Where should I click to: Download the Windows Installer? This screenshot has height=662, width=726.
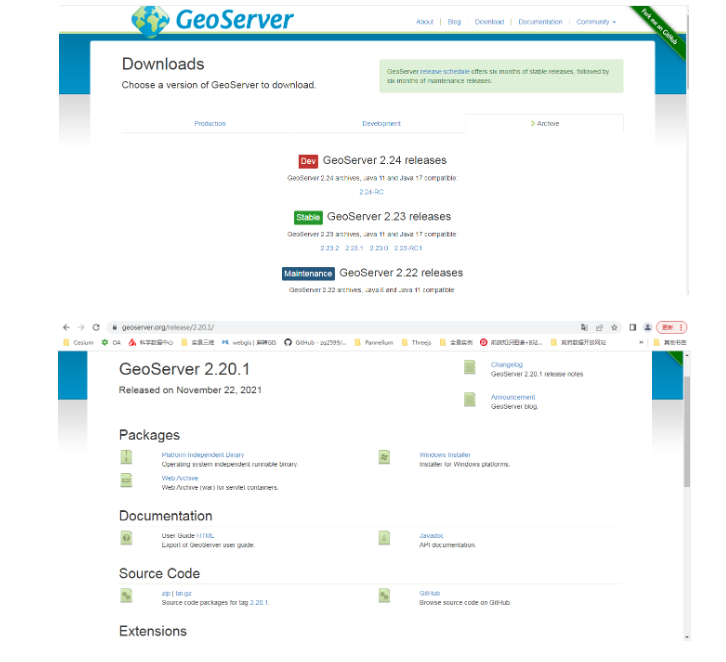click(x=444, y=455)
